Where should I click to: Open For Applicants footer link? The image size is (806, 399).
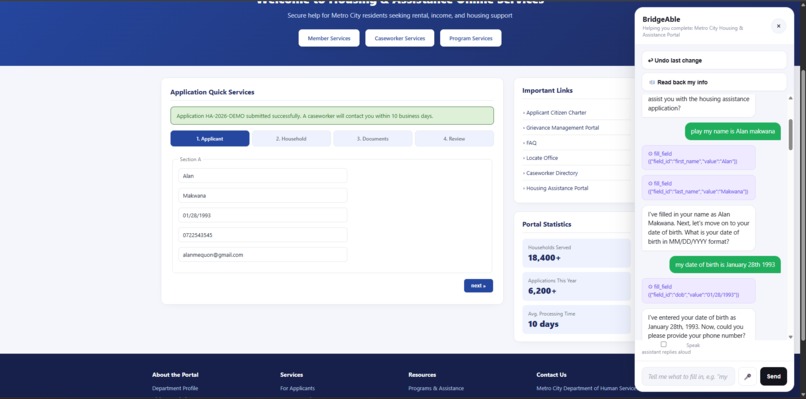click(298, 388)
